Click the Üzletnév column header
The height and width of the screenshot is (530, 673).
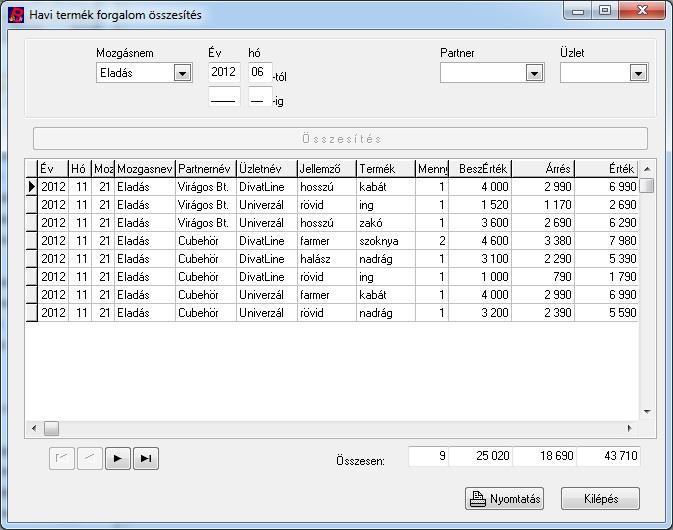tap(267, 169)
